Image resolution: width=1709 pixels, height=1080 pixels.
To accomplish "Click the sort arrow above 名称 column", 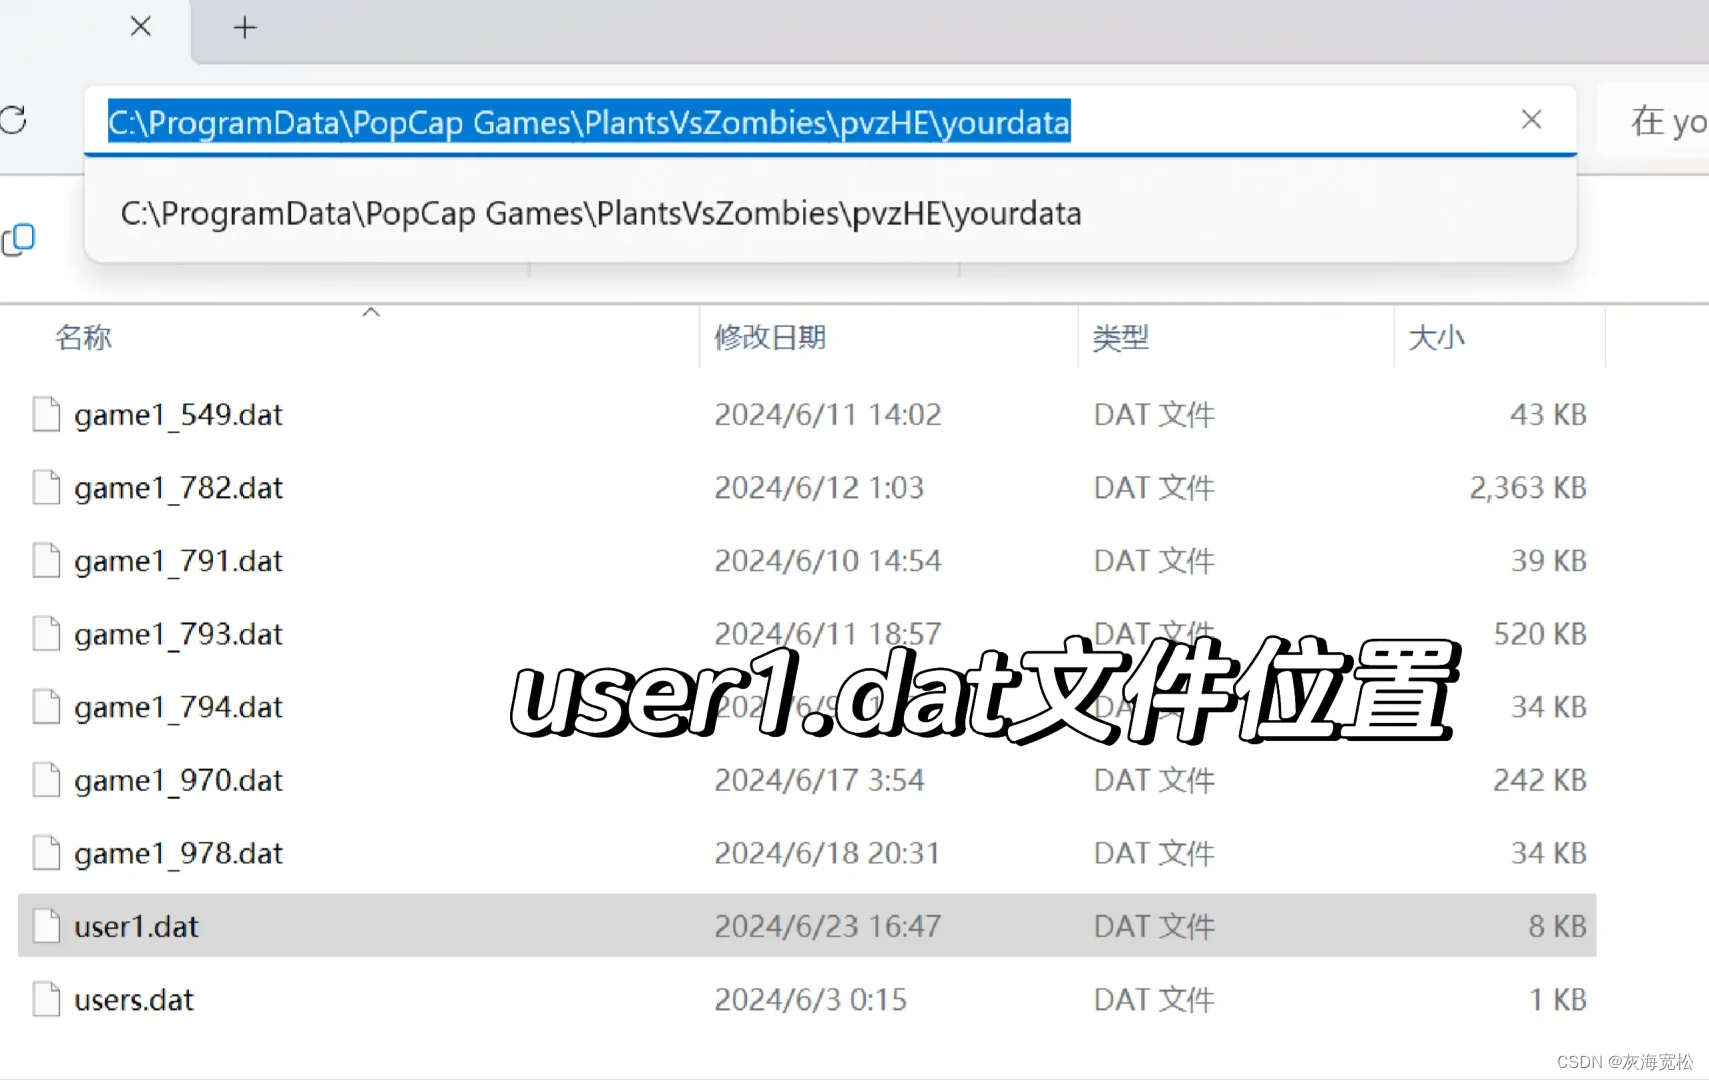I will pyautogui.click(x=371, y=312).
